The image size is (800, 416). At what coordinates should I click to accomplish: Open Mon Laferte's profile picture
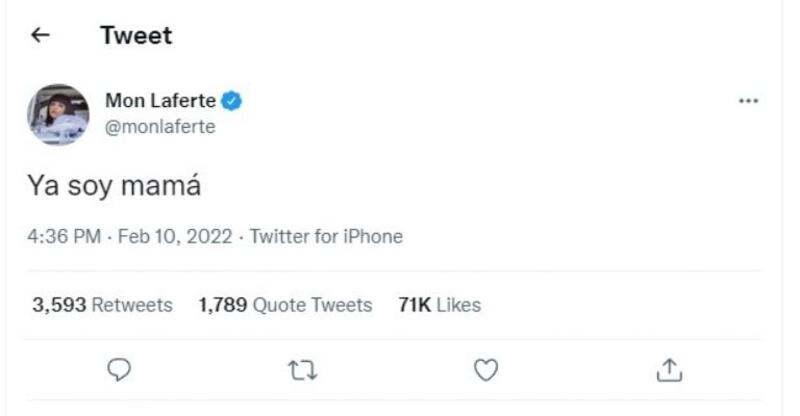click(x=58, y=114)
